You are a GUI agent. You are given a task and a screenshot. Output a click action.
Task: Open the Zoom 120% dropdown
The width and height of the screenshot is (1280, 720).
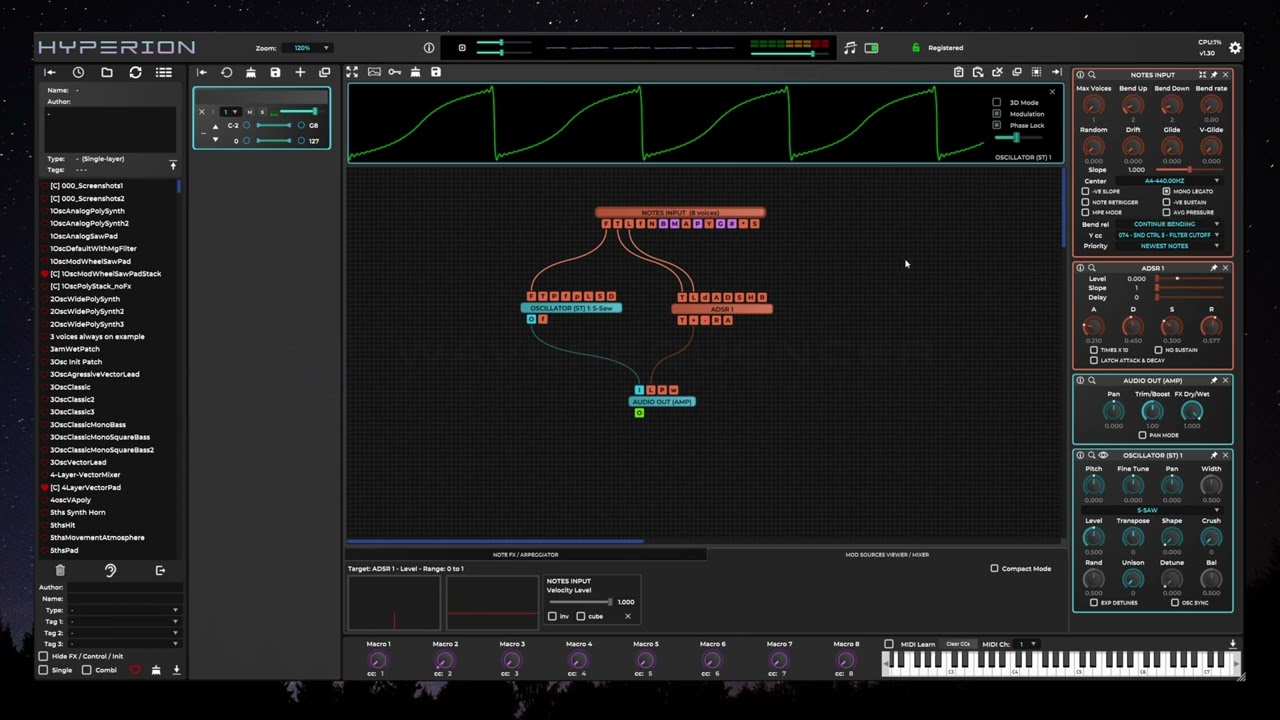coord(308,48)
